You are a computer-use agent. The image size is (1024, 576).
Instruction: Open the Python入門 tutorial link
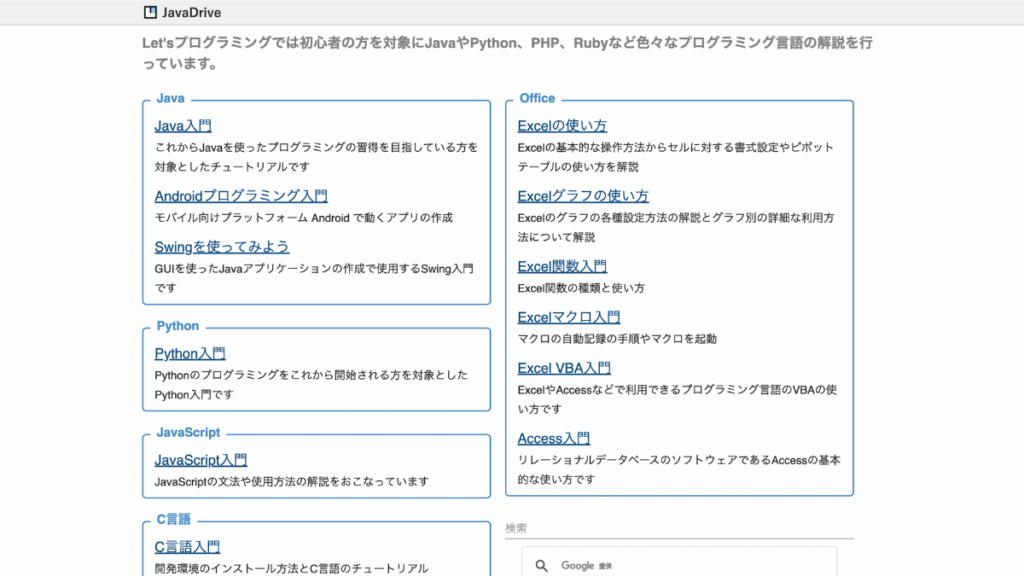click(189, 353)
